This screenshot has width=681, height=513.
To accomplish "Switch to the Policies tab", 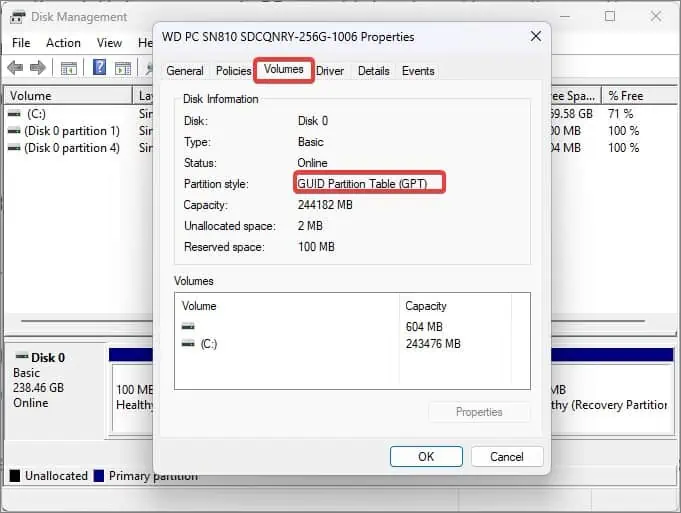I will 234,71.
